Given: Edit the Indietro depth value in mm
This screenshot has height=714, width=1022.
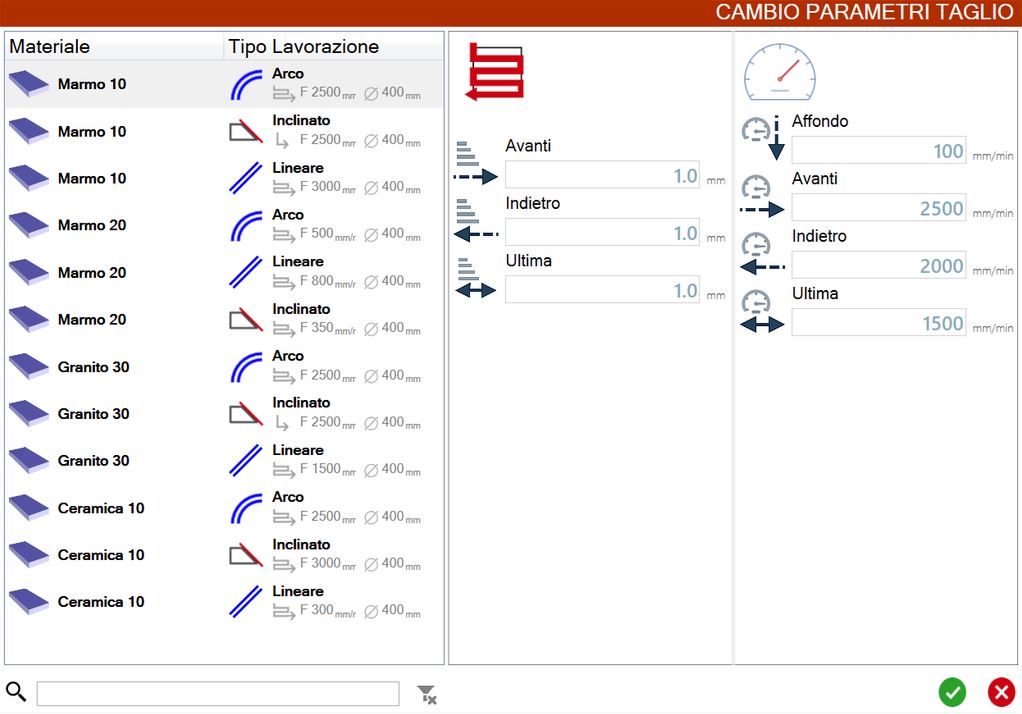Looking at the screenshot, I should coord(602,232).
